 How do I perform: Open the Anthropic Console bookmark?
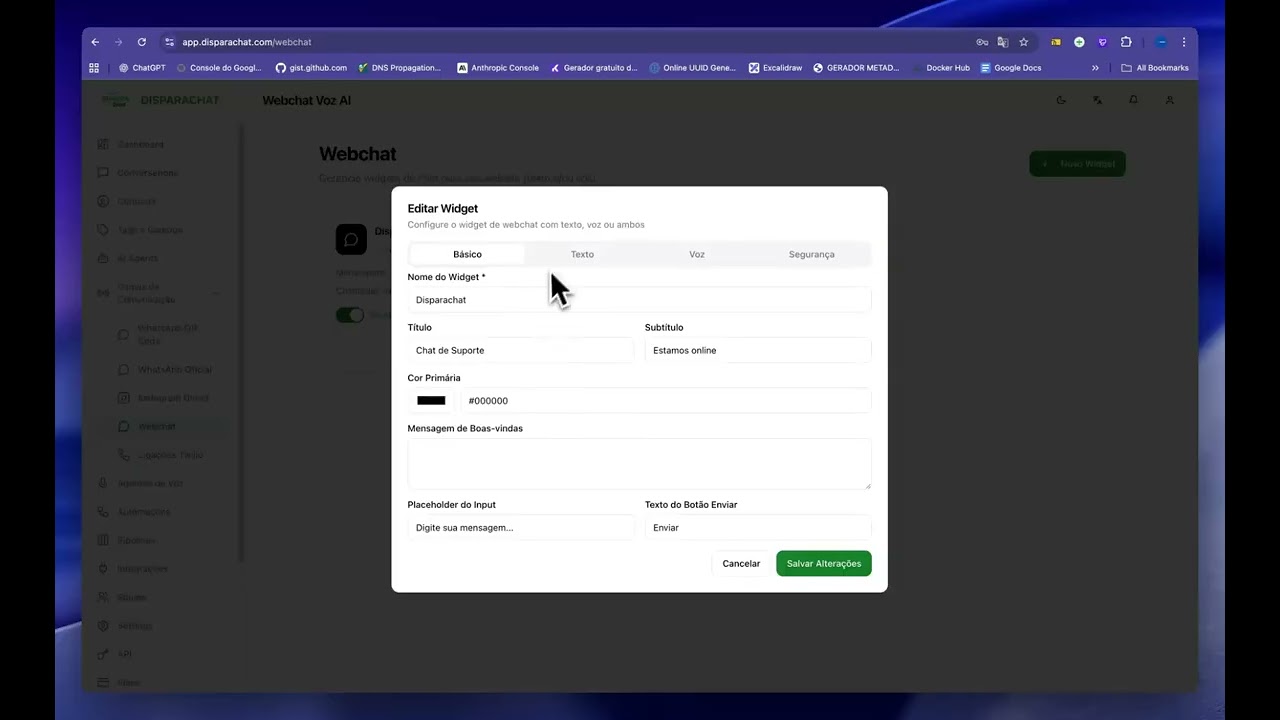[x=498, y=68]
